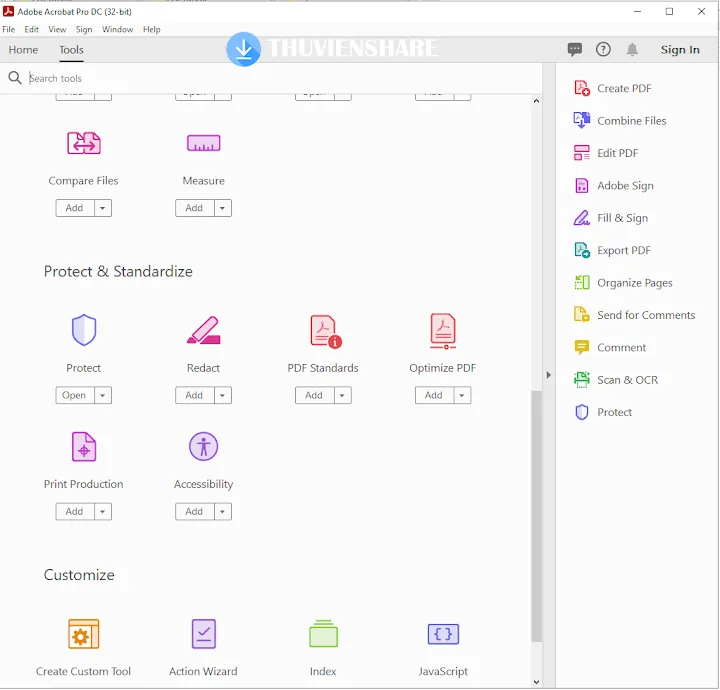Expand Measure Add dropdown arrow
720x690 pixels.
pyautogui.click(x=223, y=208)
